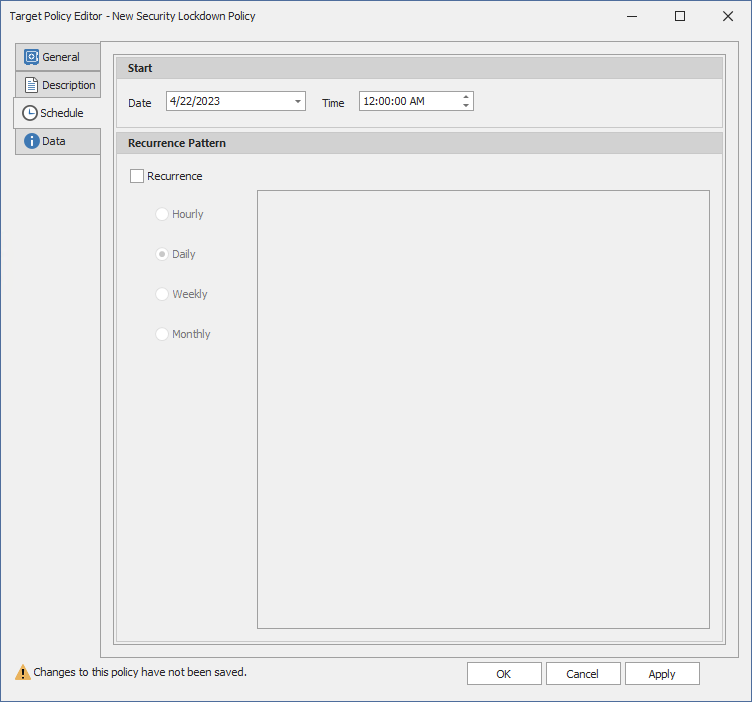The width and height of the screenshot is (752, 702).
Task: Enable the Recurrence checkbox
Action: point(137,176)
